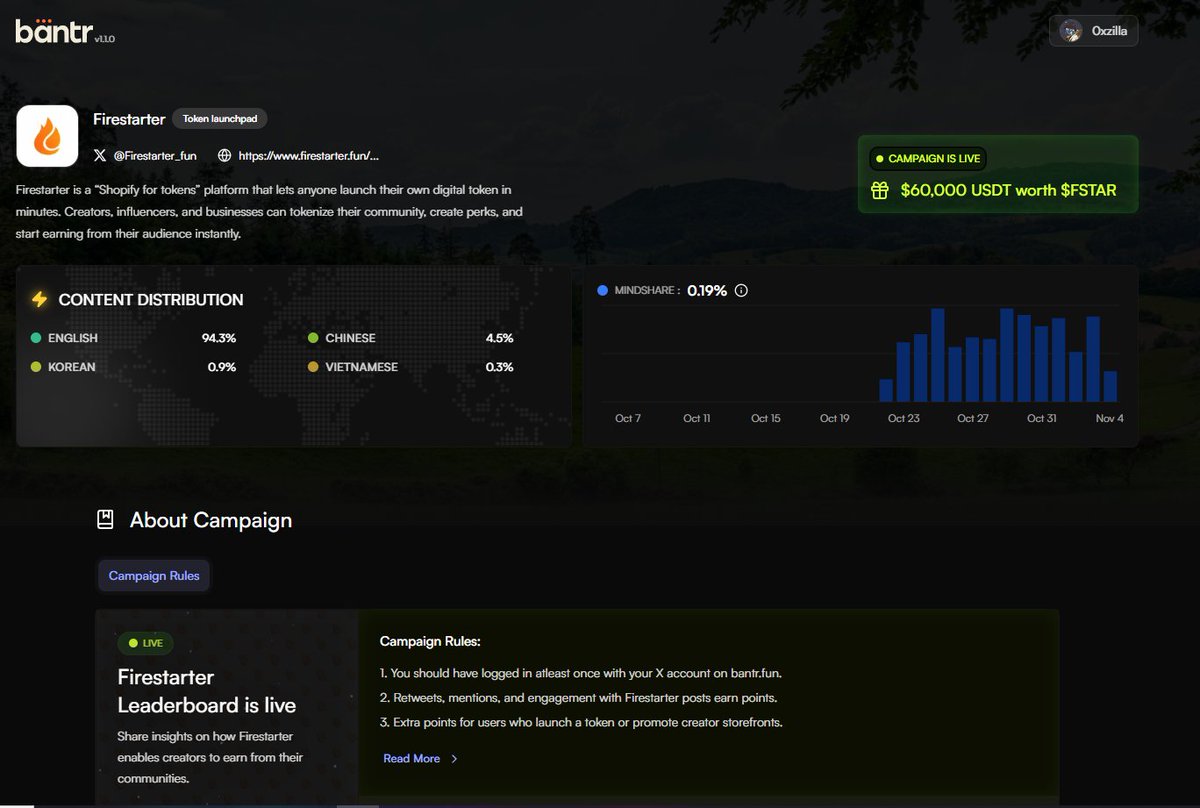Click the Chinese language color dot
The height and width of the screenshot is (808, 1200).
click(313, 338)
